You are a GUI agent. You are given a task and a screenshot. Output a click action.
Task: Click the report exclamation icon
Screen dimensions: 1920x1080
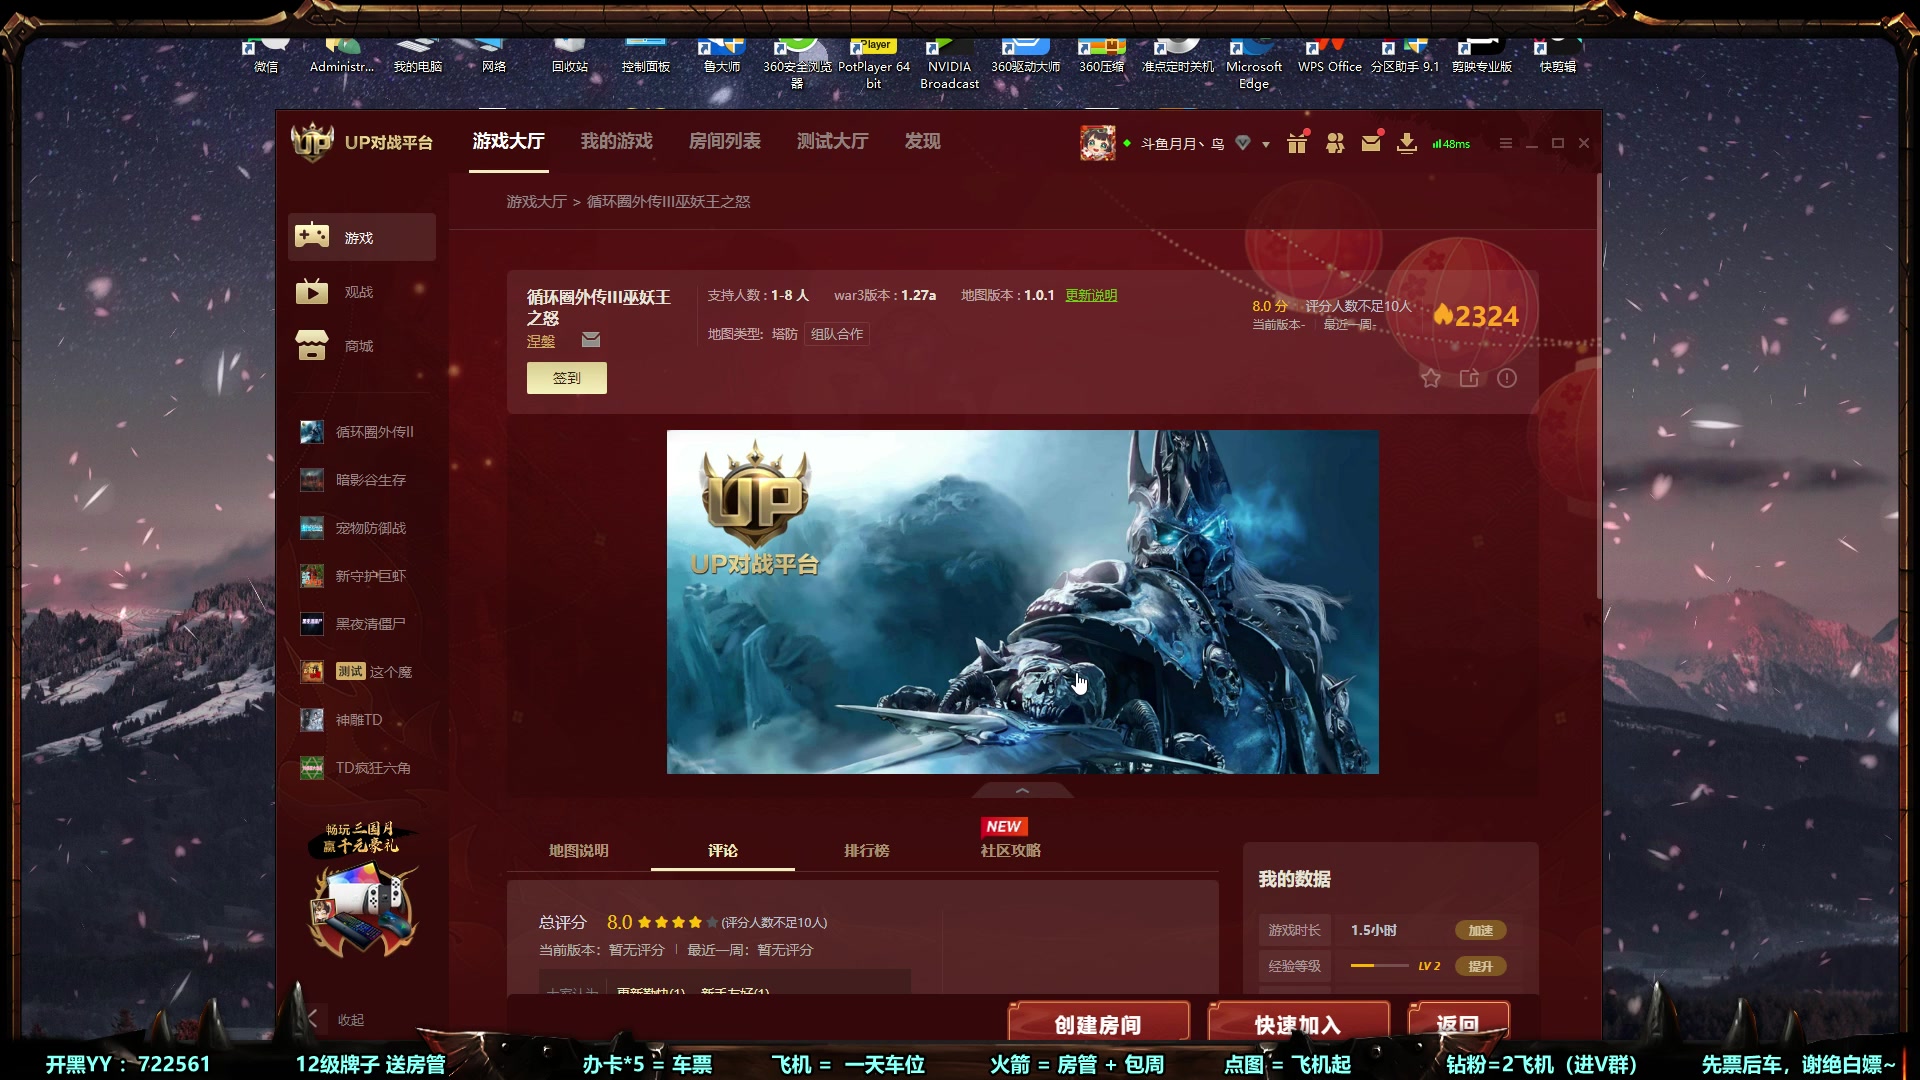pos(1507,378)
